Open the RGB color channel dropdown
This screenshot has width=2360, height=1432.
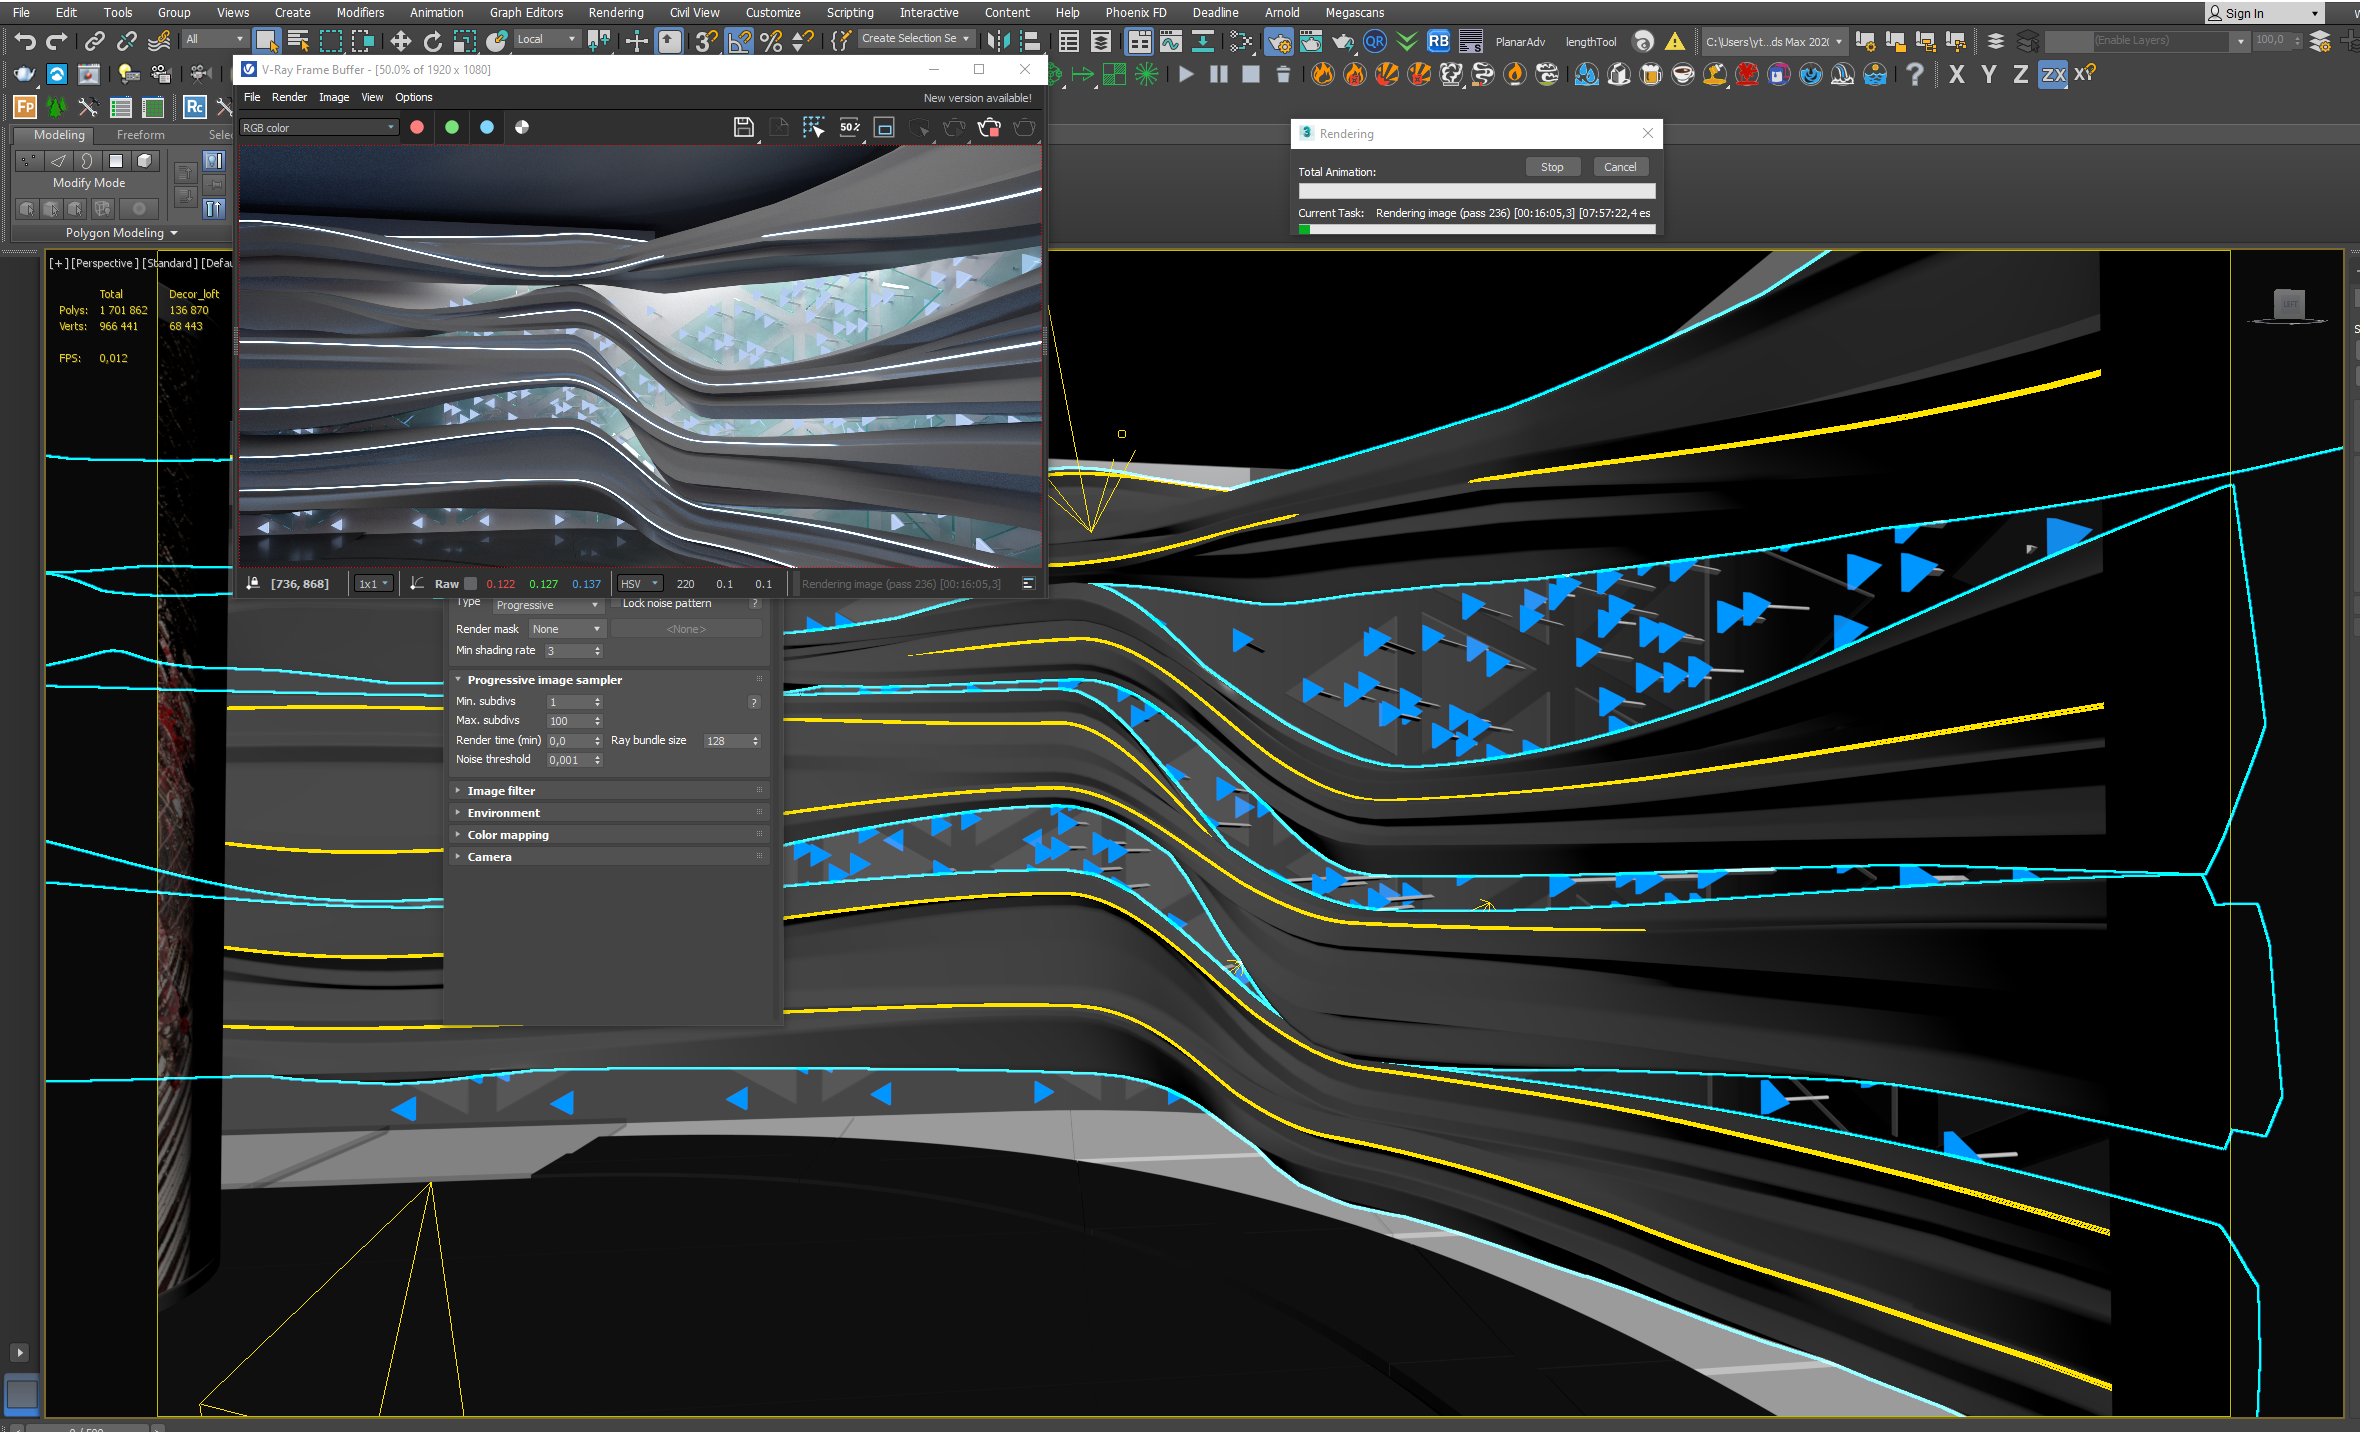tap(319, 127)
